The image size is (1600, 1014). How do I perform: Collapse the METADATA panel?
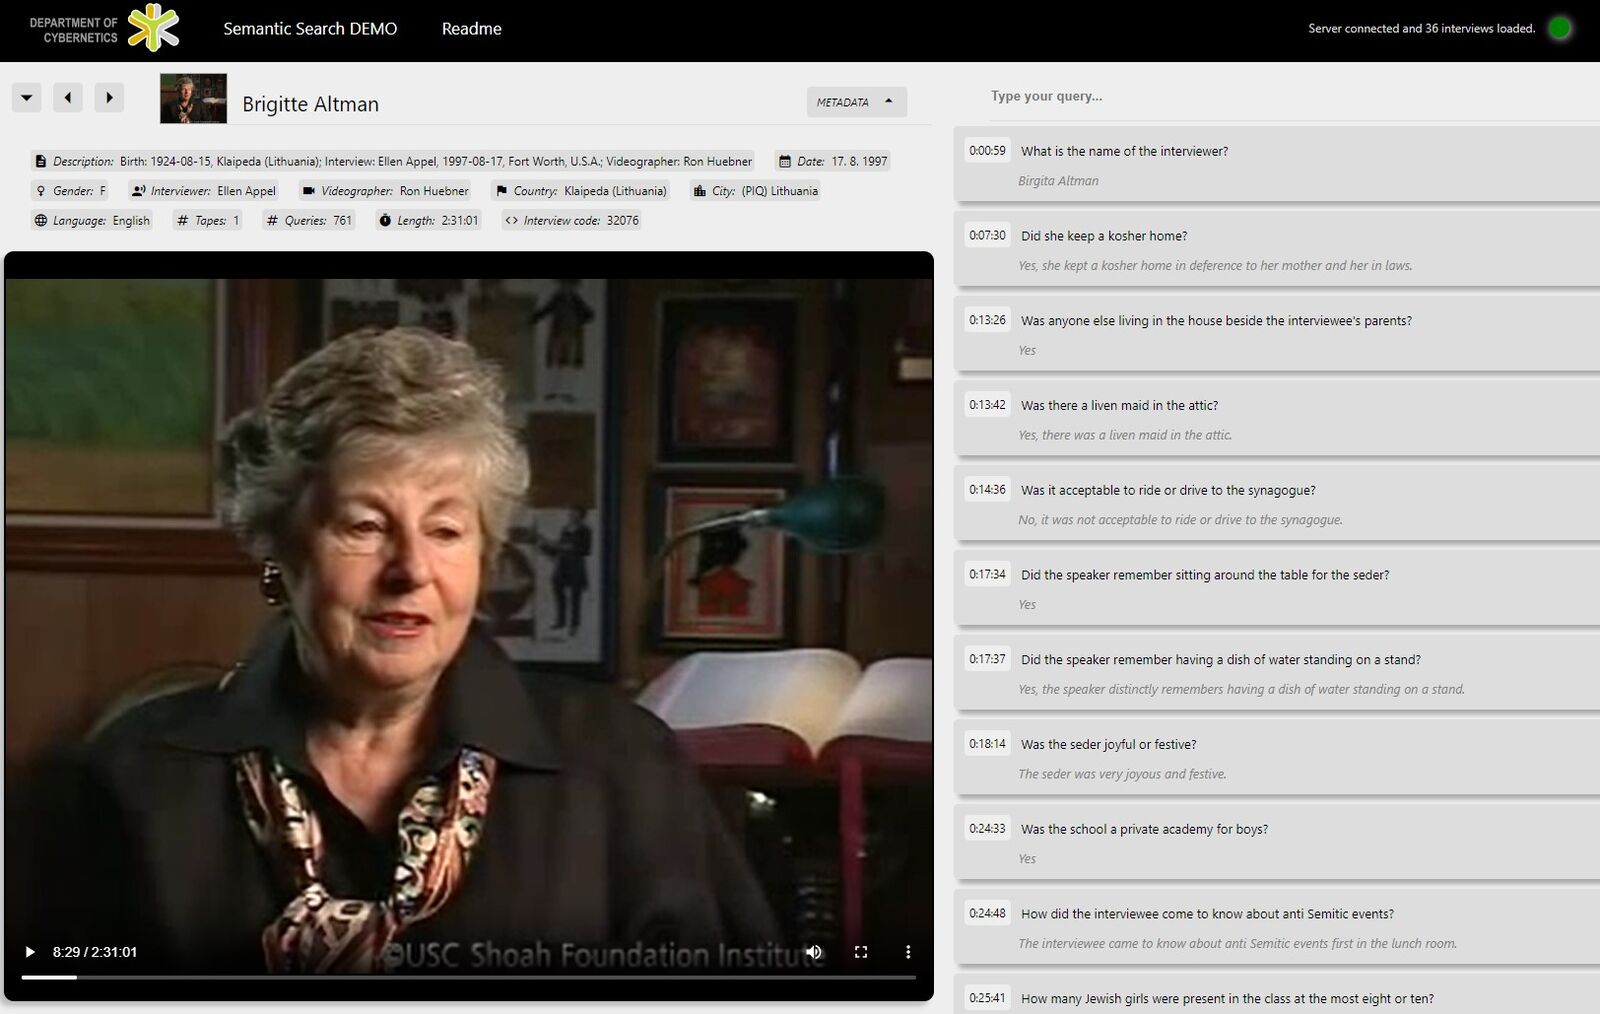856,102
